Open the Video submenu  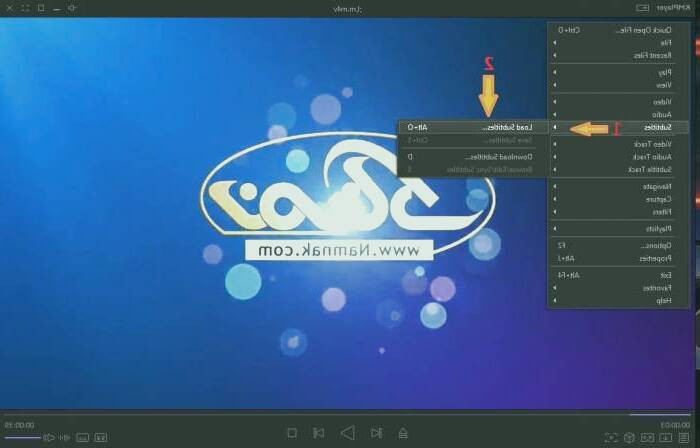click(x=618, y=102)
